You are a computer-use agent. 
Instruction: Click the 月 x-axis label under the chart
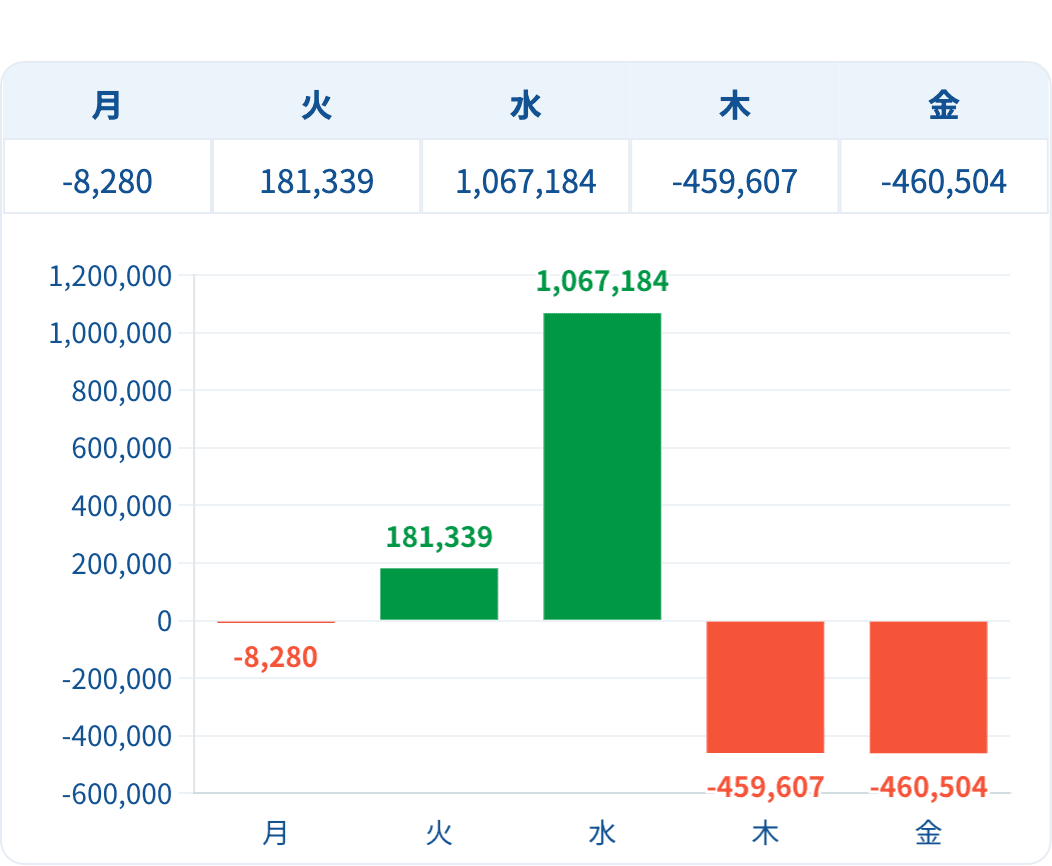(x=275, y=833)
